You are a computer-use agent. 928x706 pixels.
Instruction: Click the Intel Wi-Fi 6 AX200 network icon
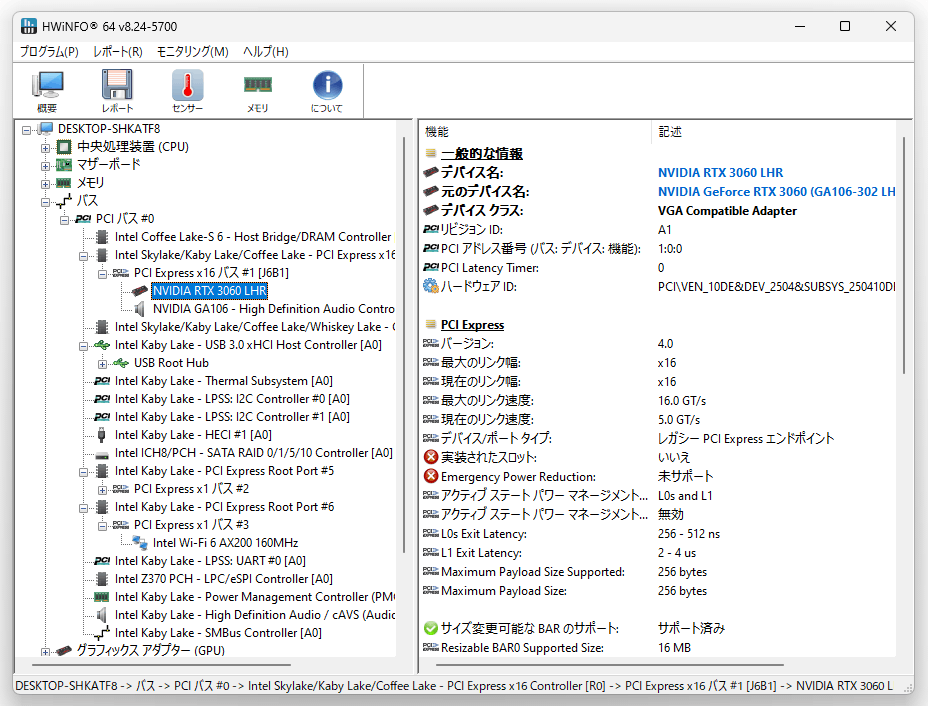tap(140, 542)
